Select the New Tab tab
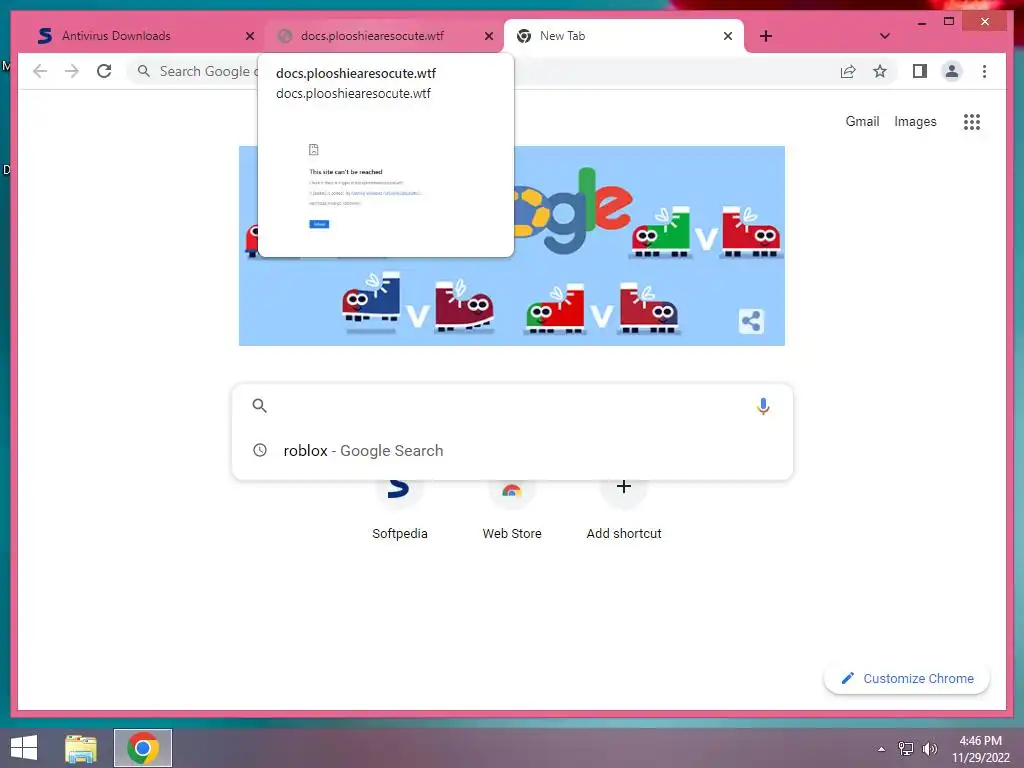The height and width of the screenshot is (768, 1024). pyautogui.click(x=624, y=36)
